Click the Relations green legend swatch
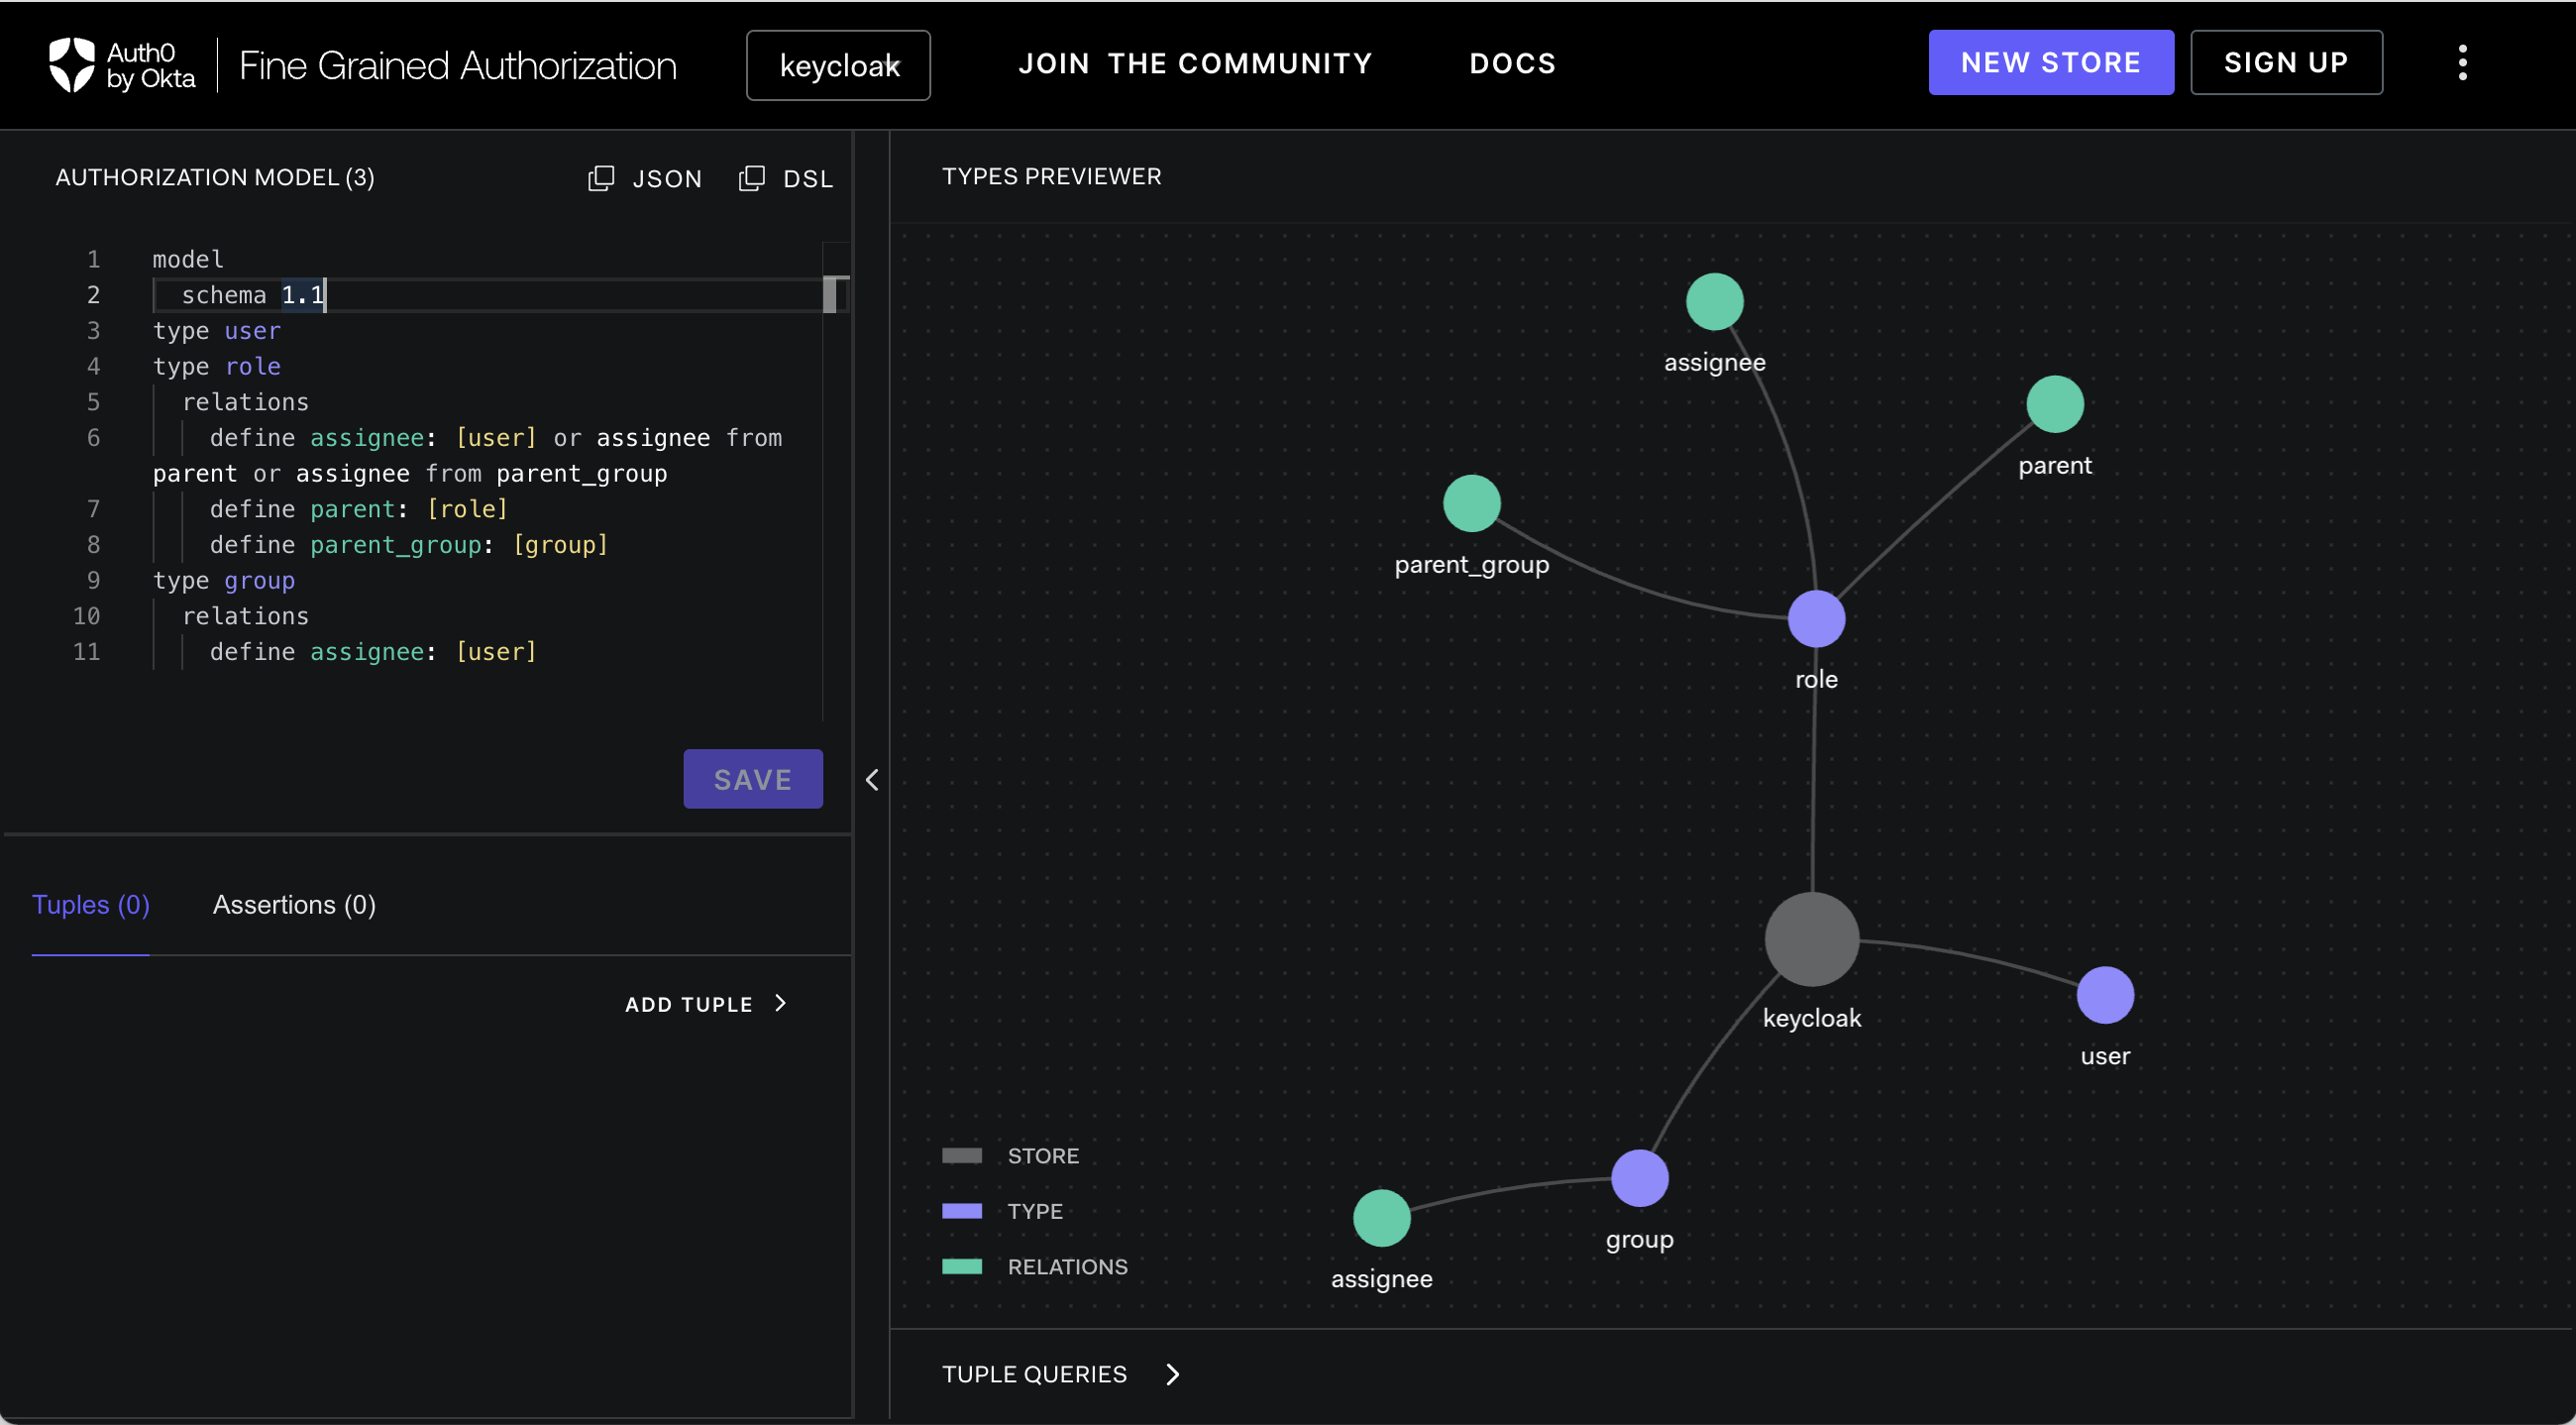Viewport: 2576px width, 1425px height. coord(961,1266)
